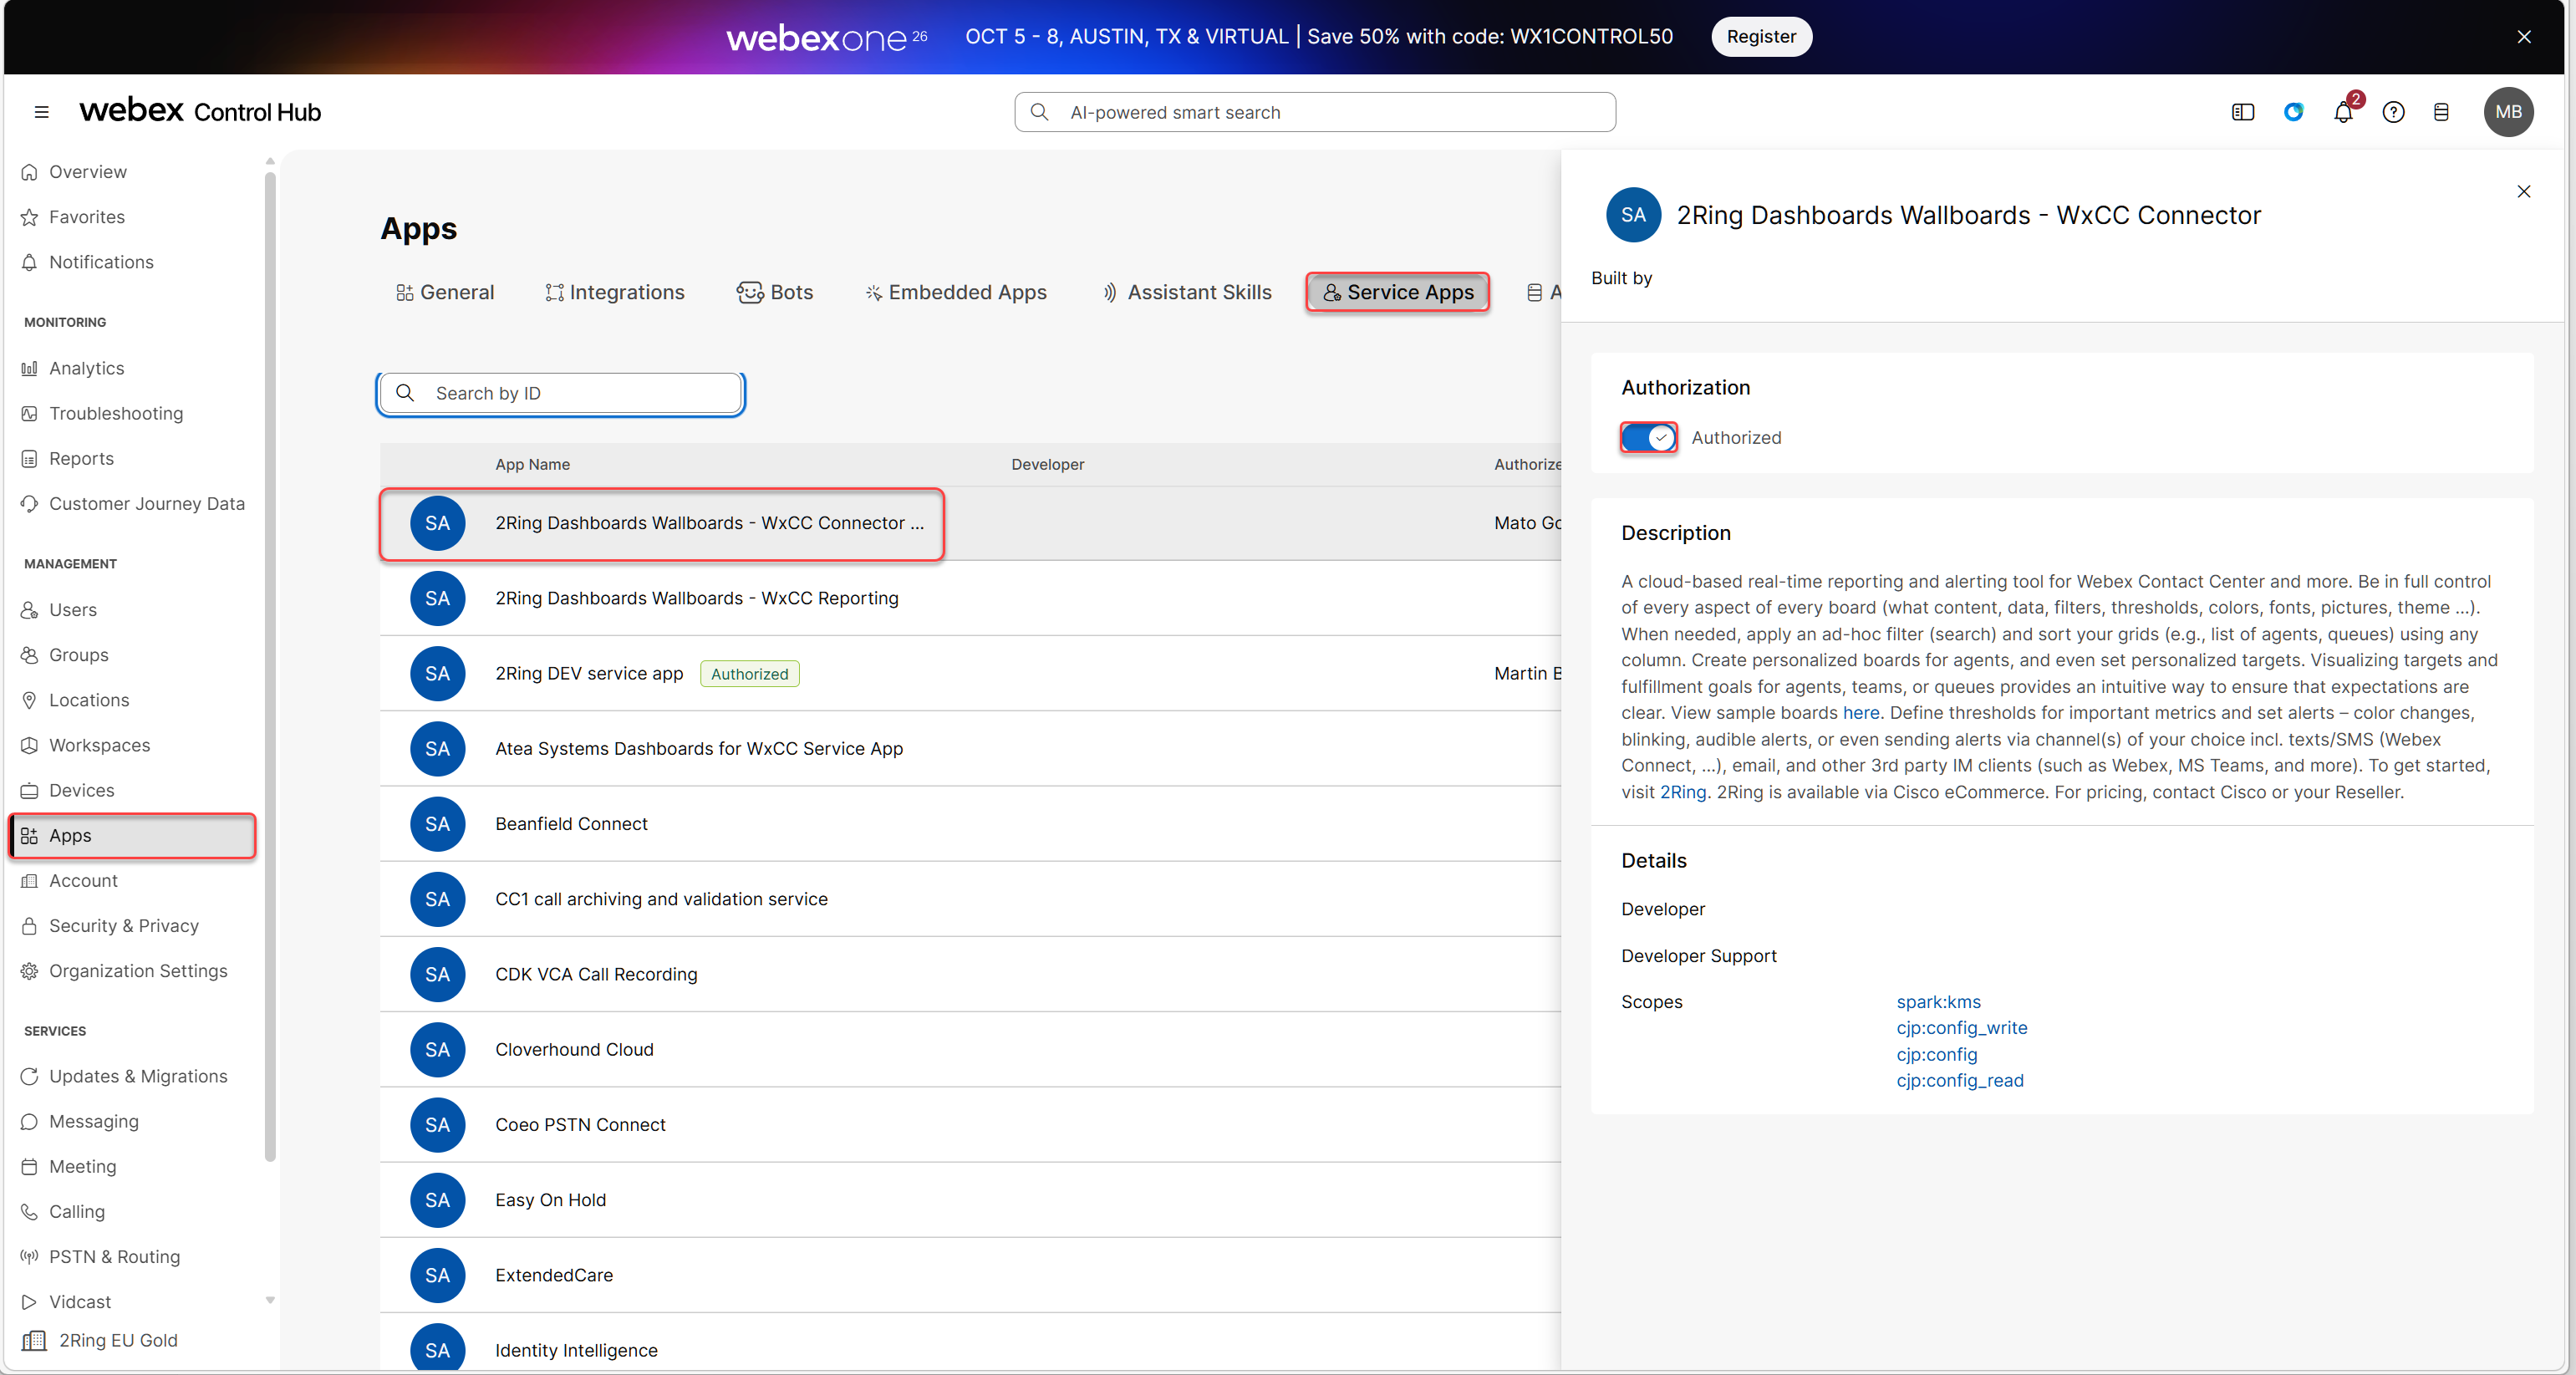This screenshot has height=1375, width=2576.
Task: Select the Cloverhound Cloud row
Action: coord(970,1049)
